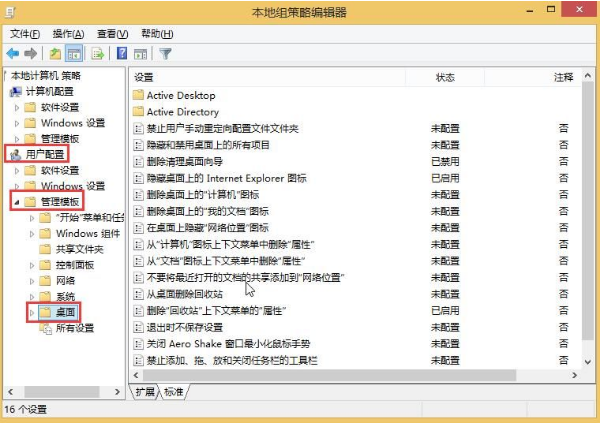Click left arrow of tree pane scrollbar
Image resolution: width=600 pixels, height=426 pixels.
(10, 392)
